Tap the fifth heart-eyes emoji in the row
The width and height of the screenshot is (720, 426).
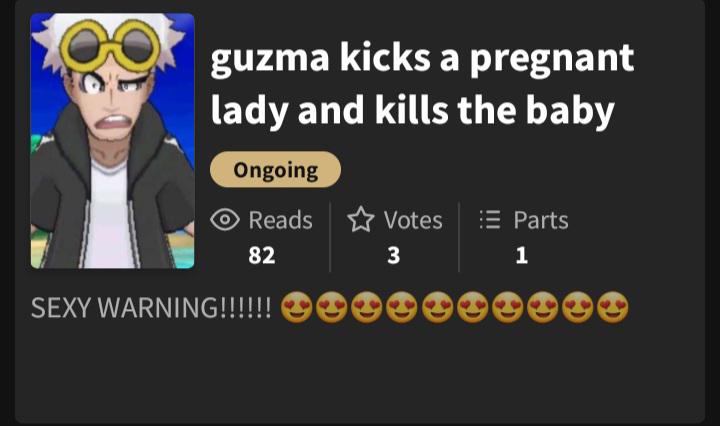[437, 307]
